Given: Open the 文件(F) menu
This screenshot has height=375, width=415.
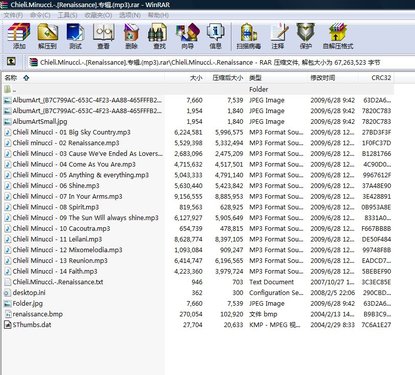Looking at the screenshot, I should tap(13, 15).
